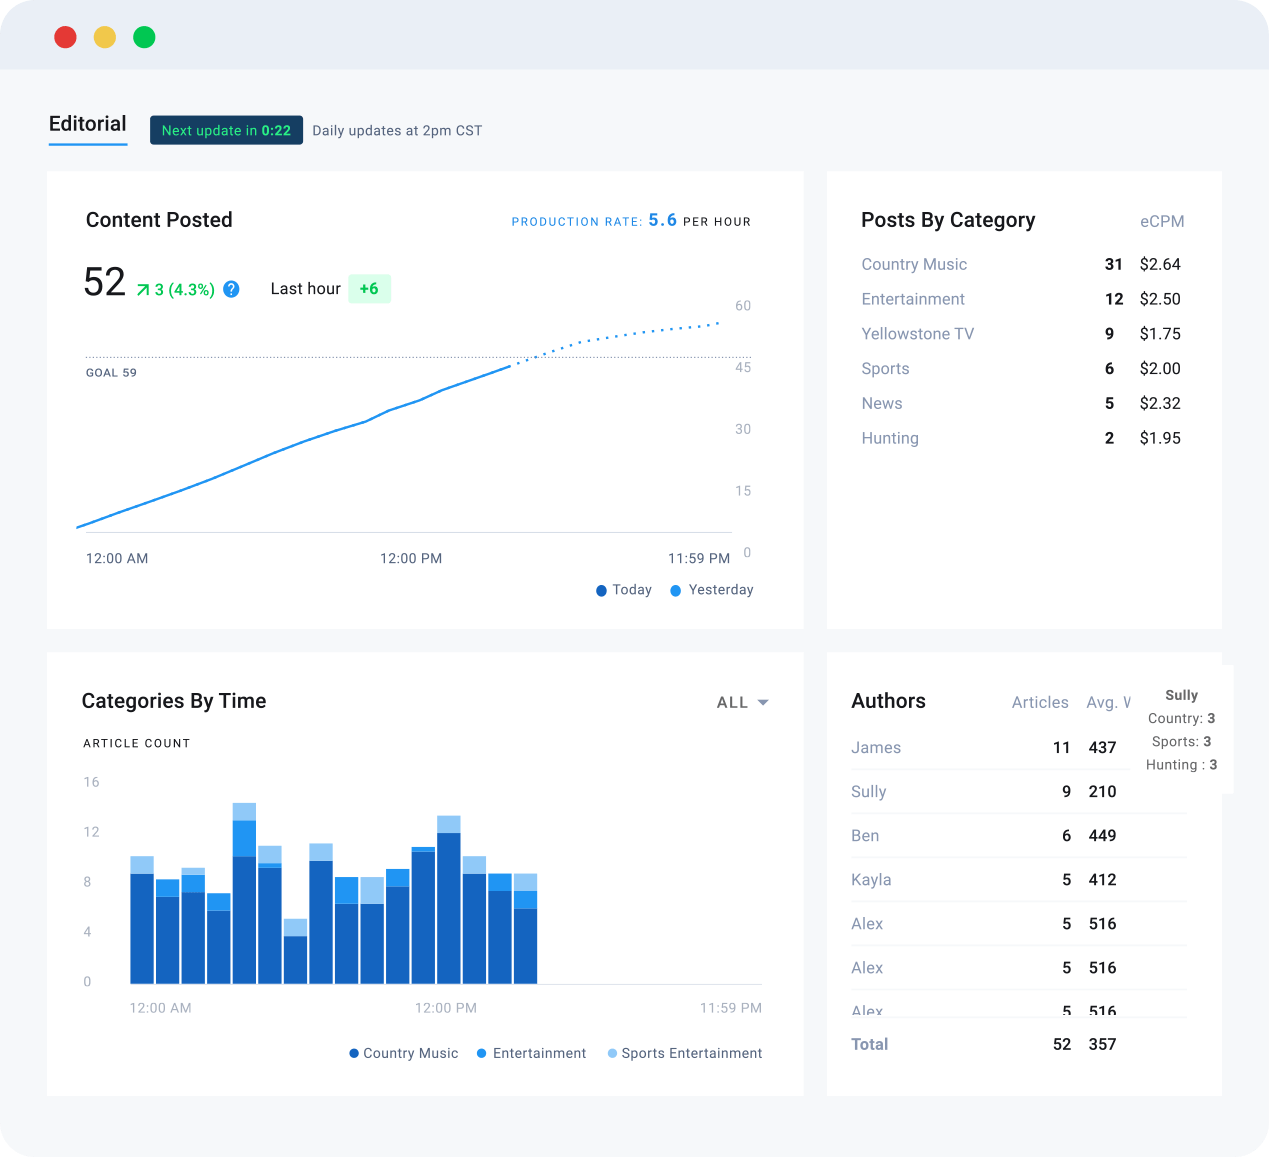1269x1157 pixels.
Task: Click the production rate 5.6 value
Action: [662, 220]
